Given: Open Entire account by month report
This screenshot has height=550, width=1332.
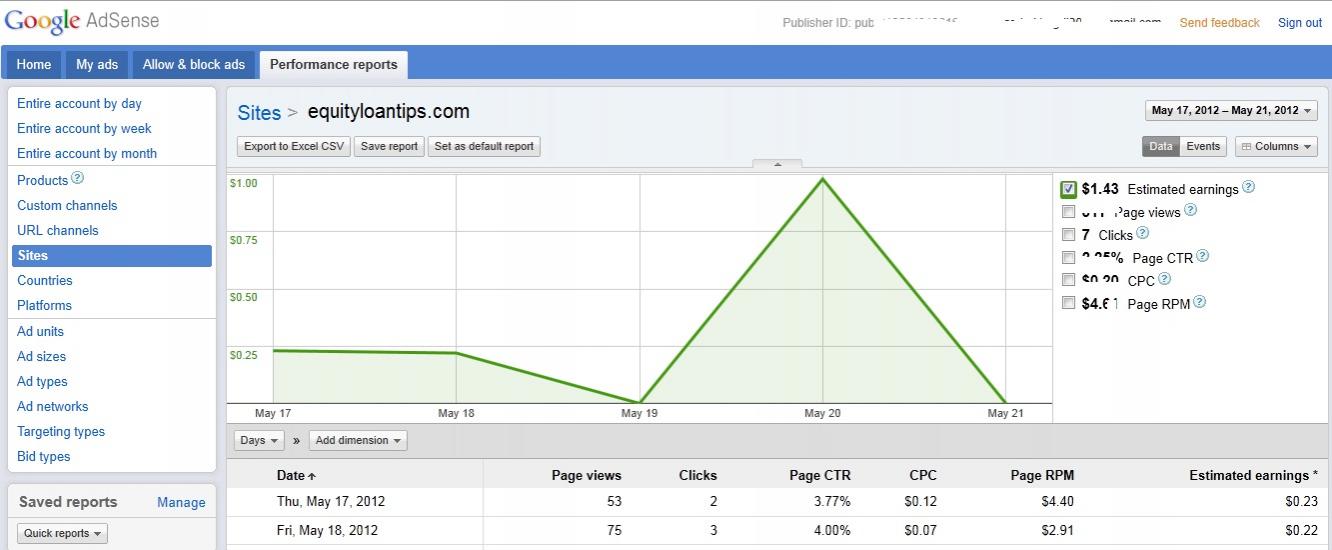Looking at the screenshot, I should pos(87,153).
